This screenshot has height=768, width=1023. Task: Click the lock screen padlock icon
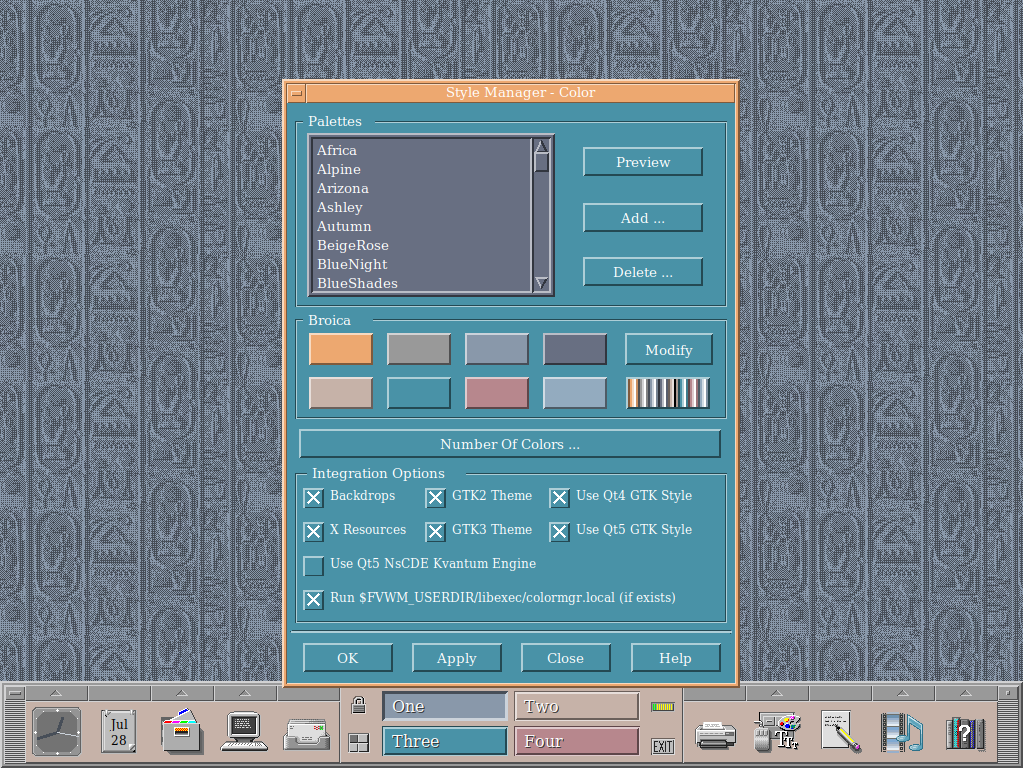(x=359, y=706)
